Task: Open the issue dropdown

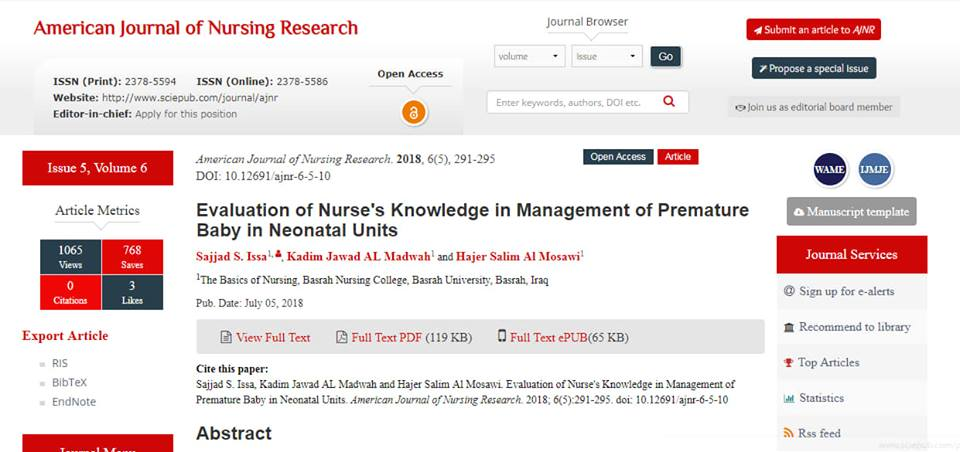Action: point(607,56)
